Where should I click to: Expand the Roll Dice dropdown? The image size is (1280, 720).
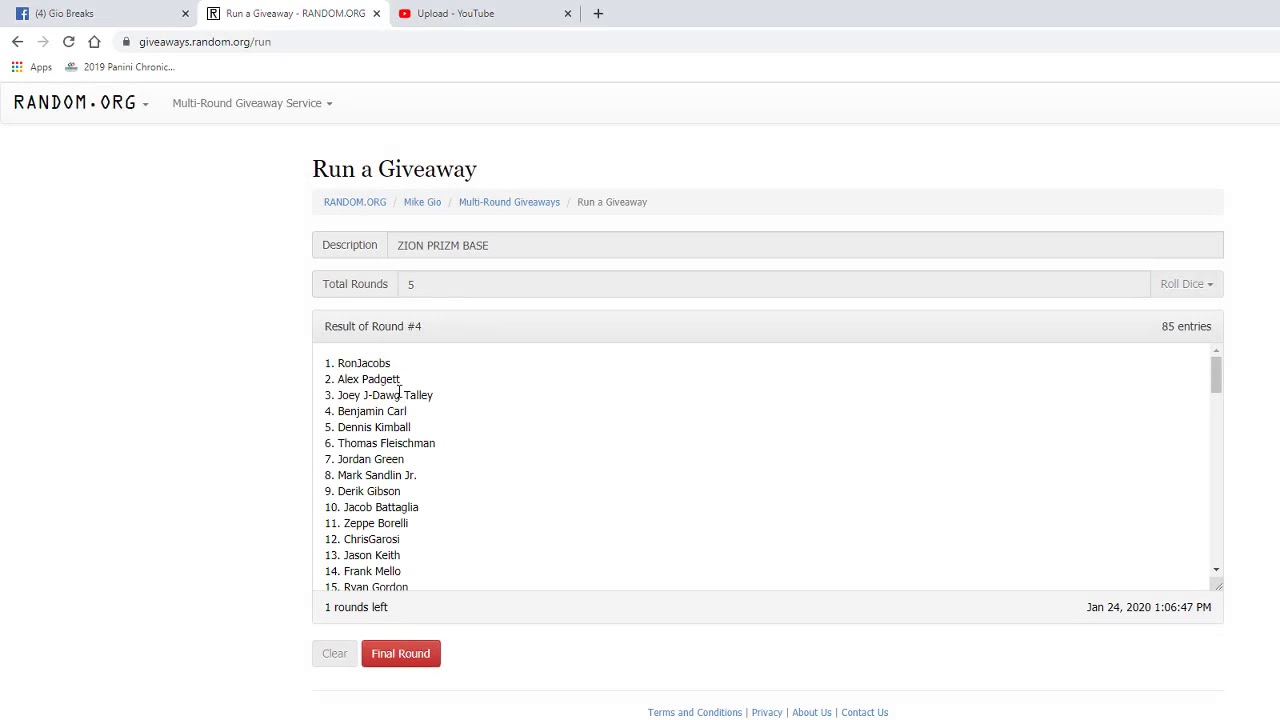point(1186,284)
